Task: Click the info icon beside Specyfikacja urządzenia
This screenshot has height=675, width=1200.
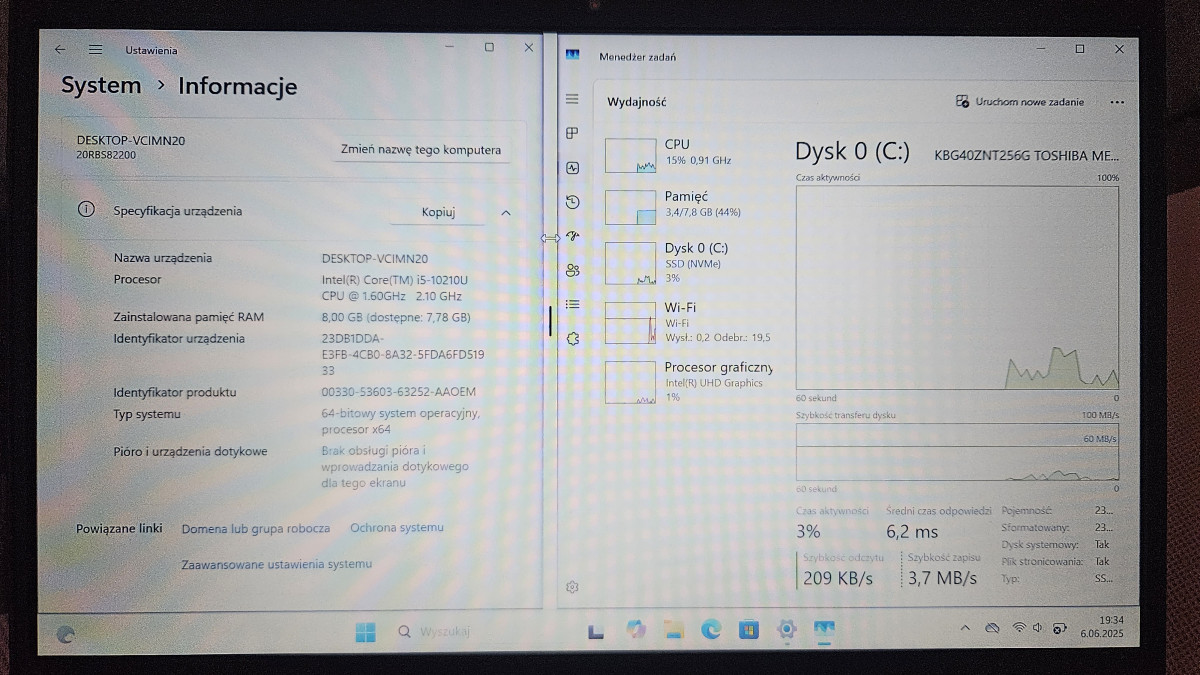Action: click(x=87, y=210)
